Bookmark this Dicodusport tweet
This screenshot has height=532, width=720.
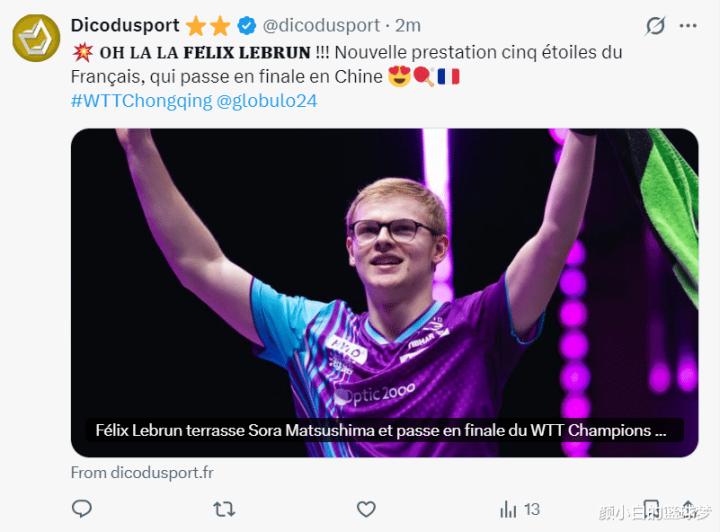pyautogui.click(x=651, y=509)
